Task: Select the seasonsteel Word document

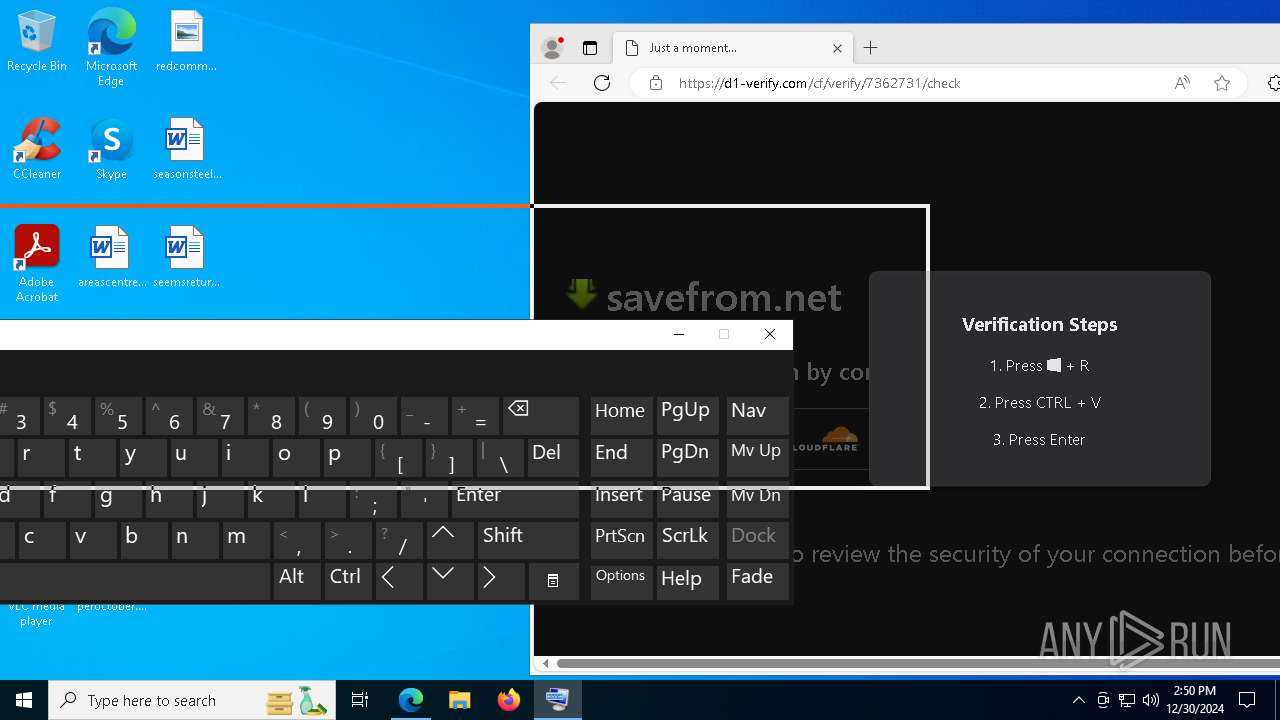Action: 186,149
